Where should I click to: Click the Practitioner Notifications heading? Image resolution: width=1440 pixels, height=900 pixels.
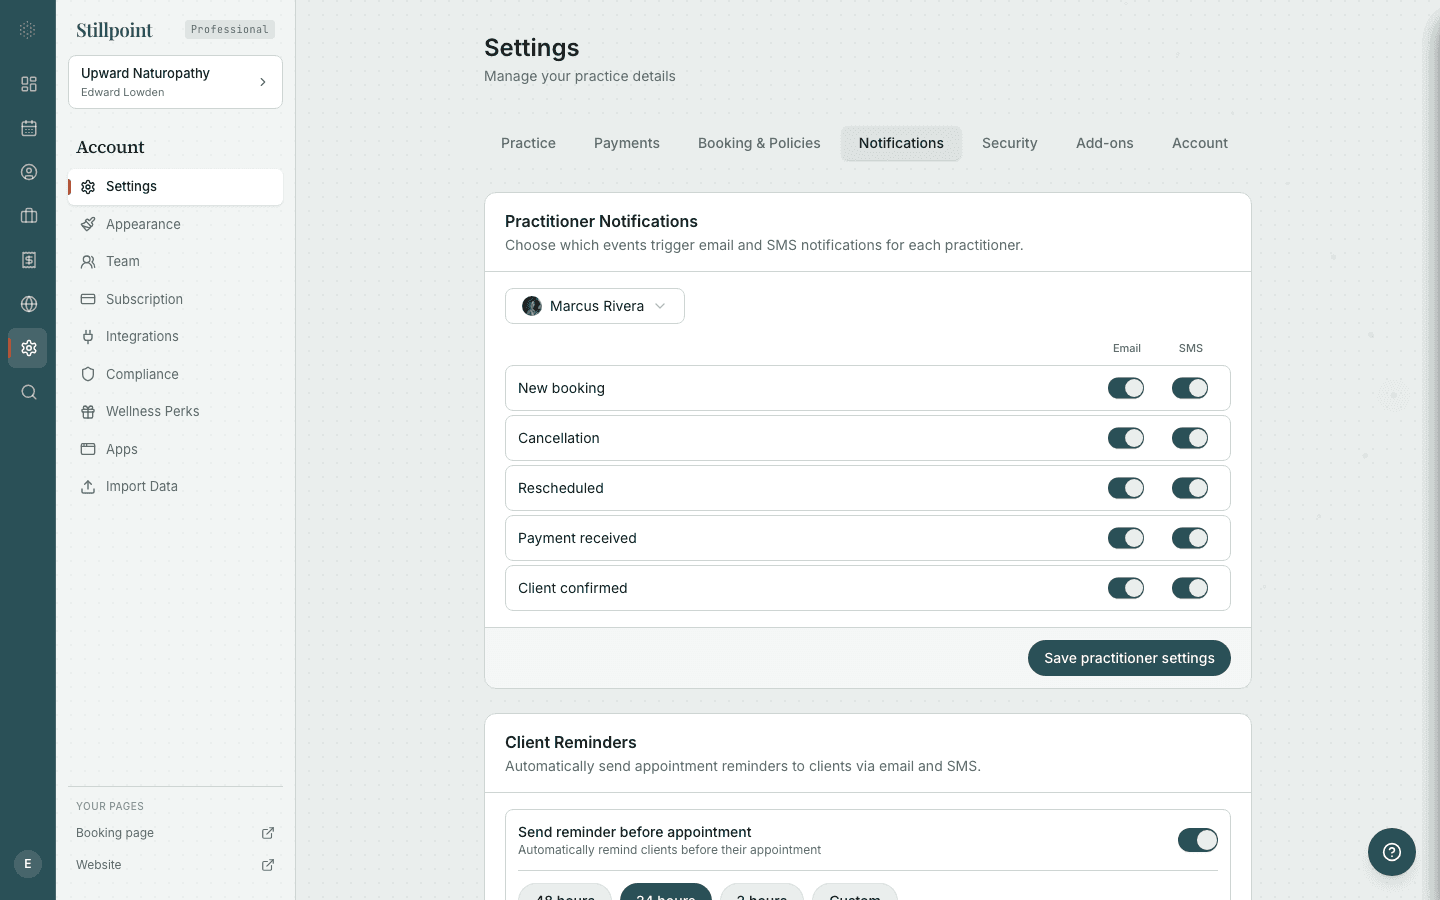click(x=601, y=221)
